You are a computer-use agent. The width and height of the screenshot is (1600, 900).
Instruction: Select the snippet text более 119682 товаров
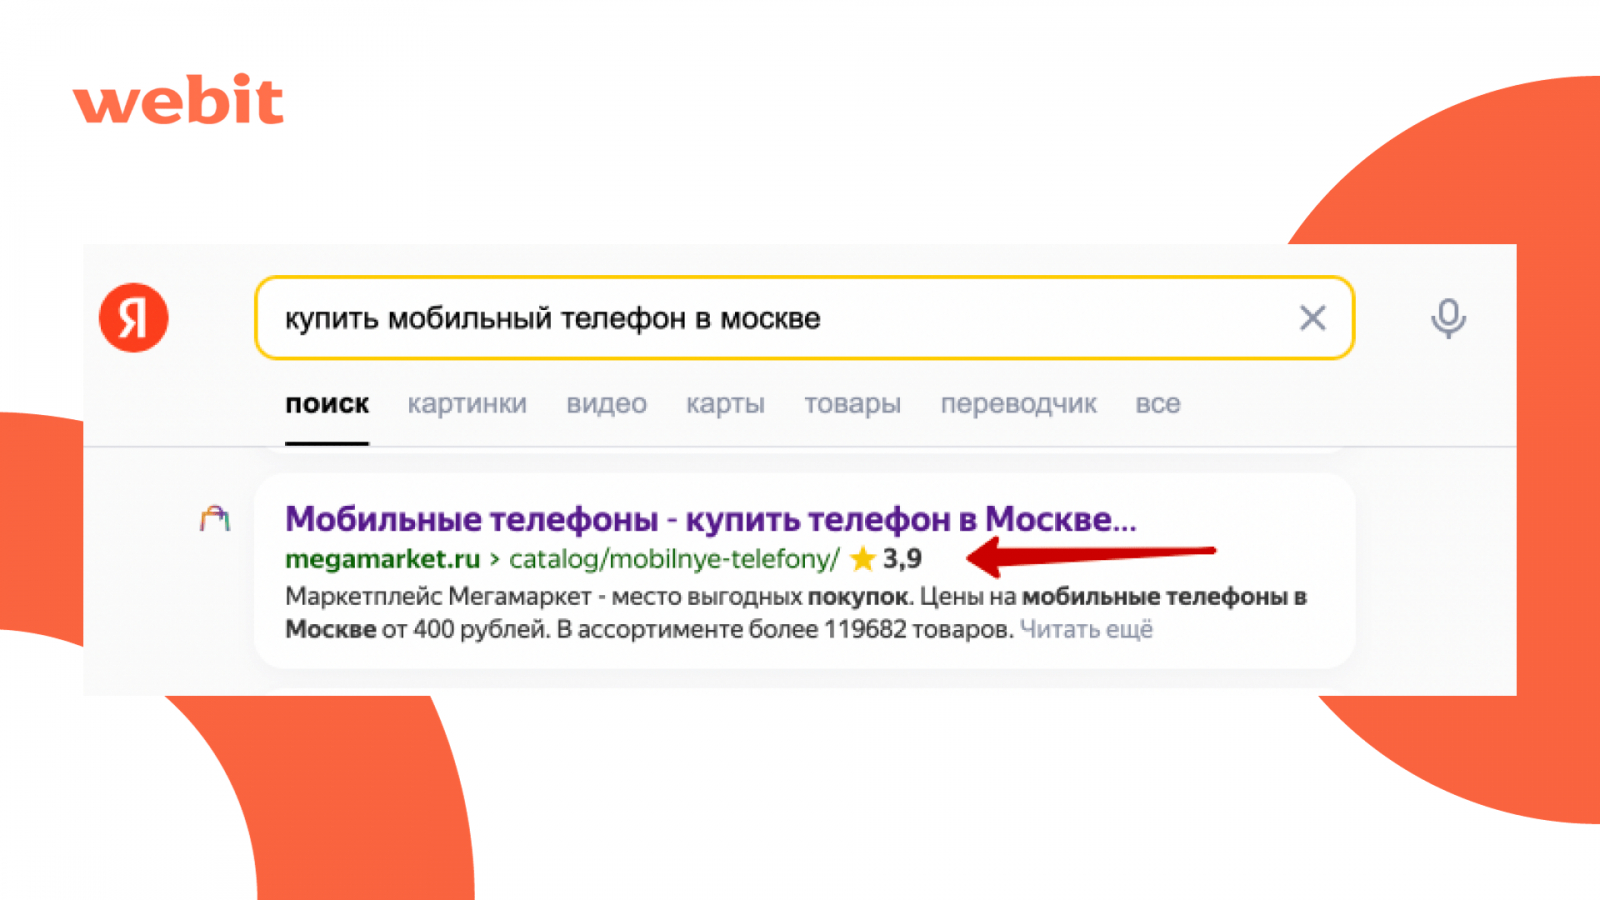point(880,629)
